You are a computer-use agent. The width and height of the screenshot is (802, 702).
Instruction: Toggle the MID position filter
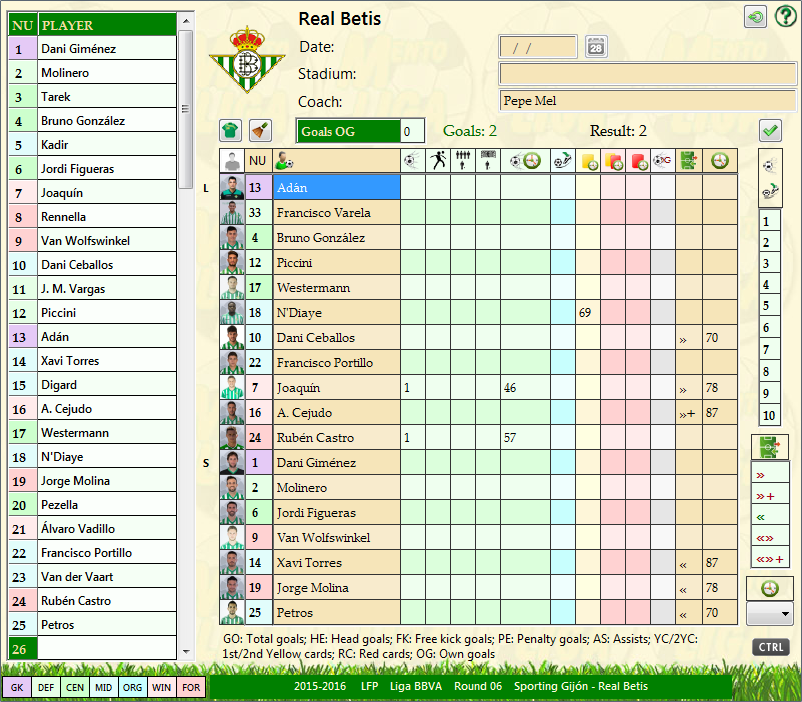pos(103,687)
